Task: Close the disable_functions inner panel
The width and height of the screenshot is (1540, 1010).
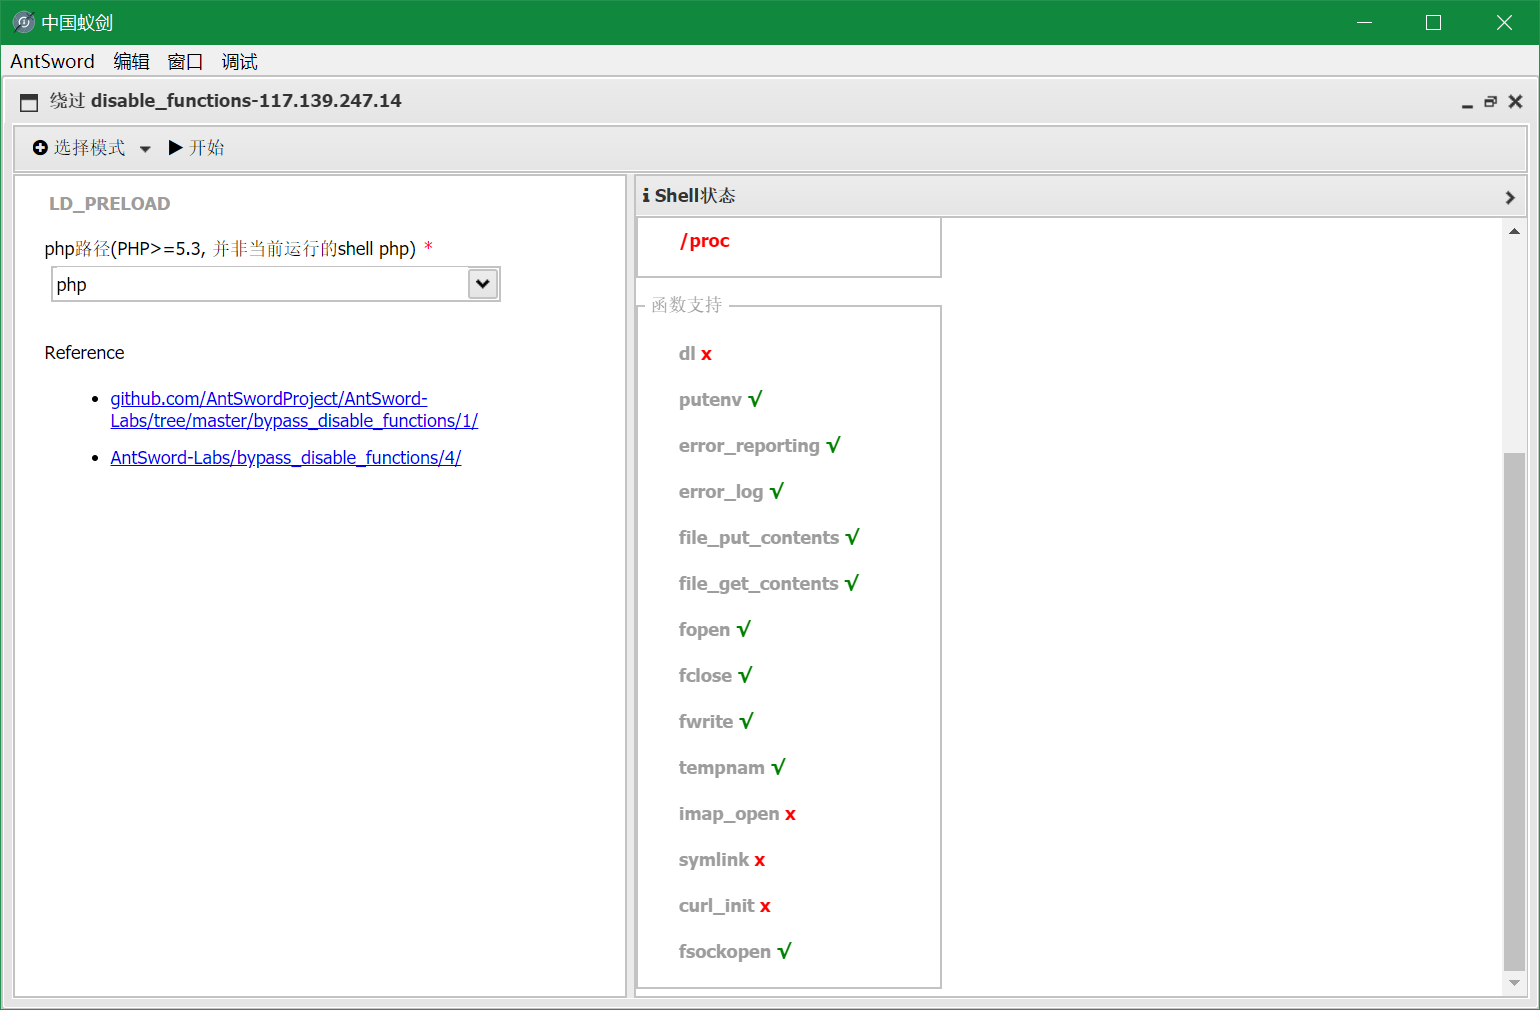Action: (x=1515, y=102)
